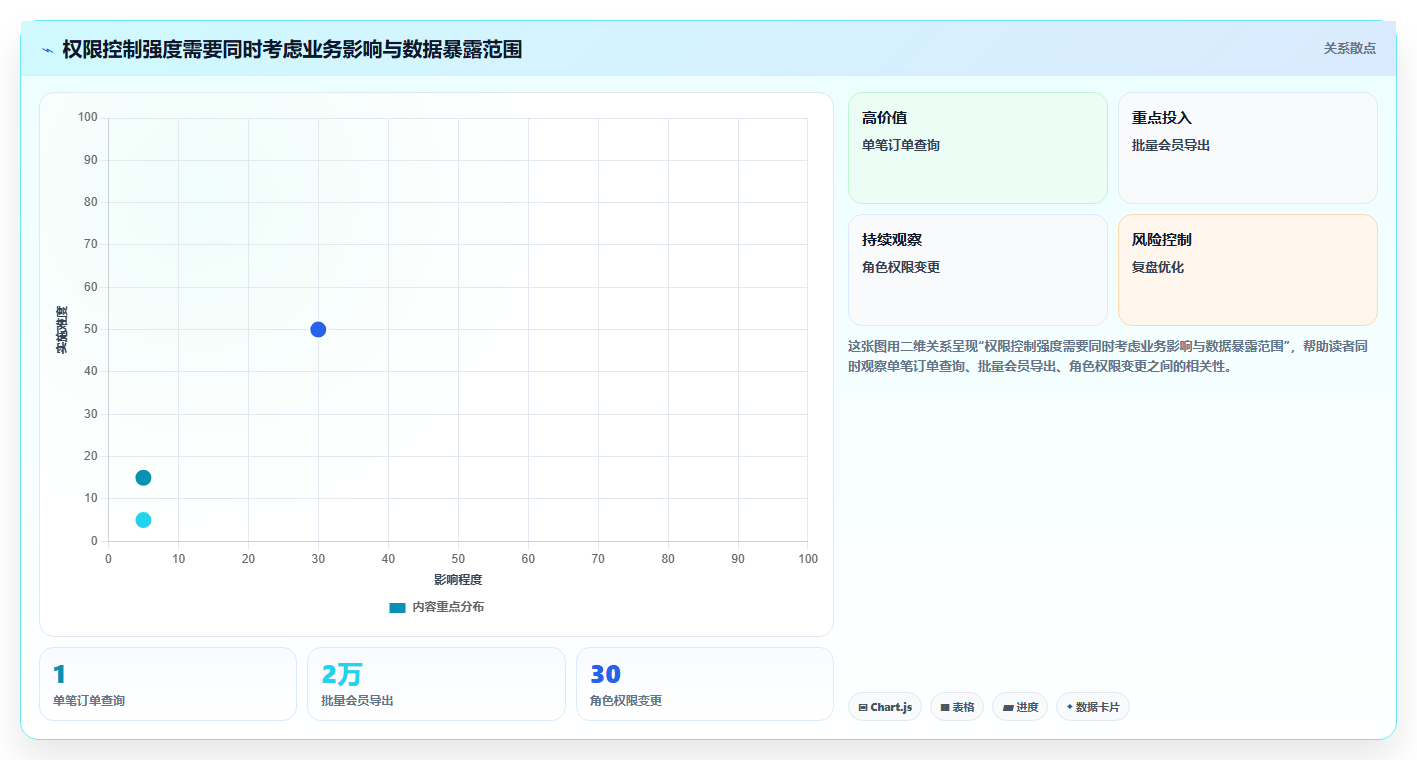The width and height of the screenshot is (1417, 760).
Task: Open the 风险控制 quadrant card
Action: (x=1248, y=270)
